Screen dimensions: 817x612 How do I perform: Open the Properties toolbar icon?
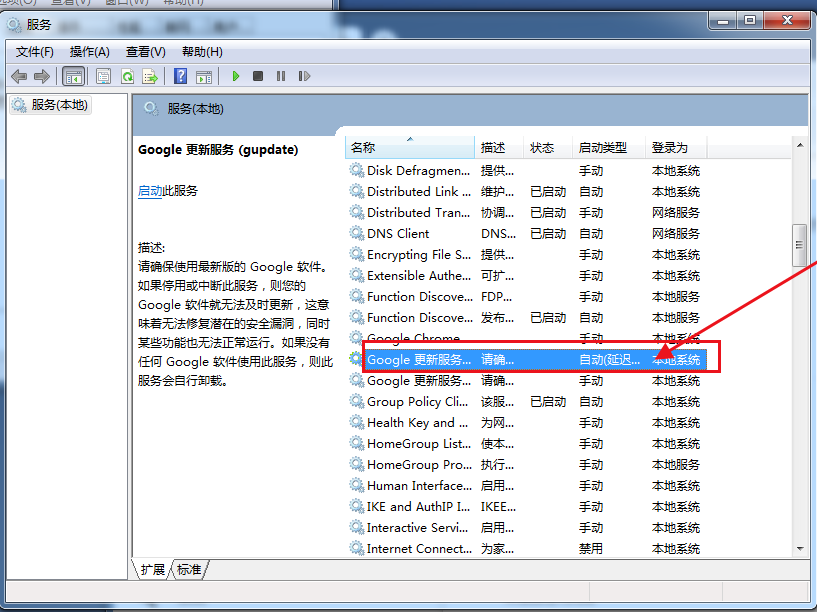point(104,77)
